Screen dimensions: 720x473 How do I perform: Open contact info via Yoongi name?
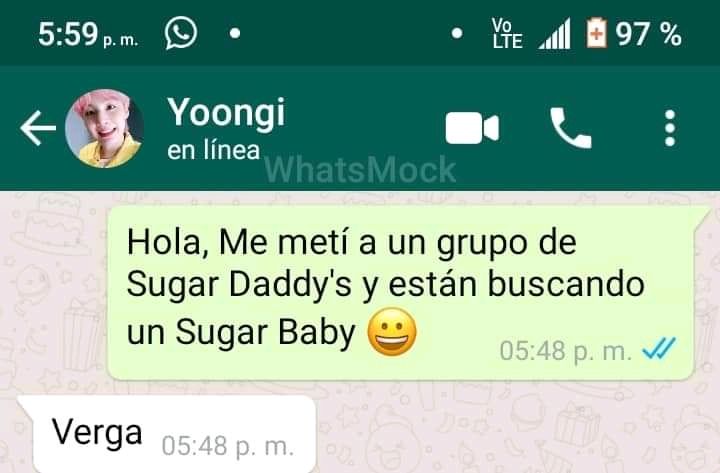point(226,112)
